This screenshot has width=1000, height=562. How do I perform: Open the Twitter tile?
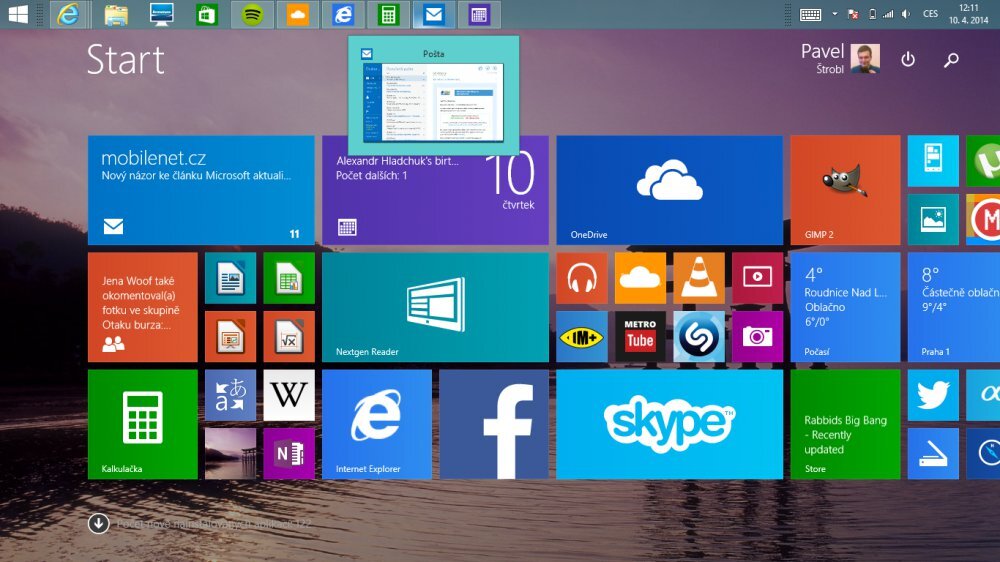pos(933,395)
